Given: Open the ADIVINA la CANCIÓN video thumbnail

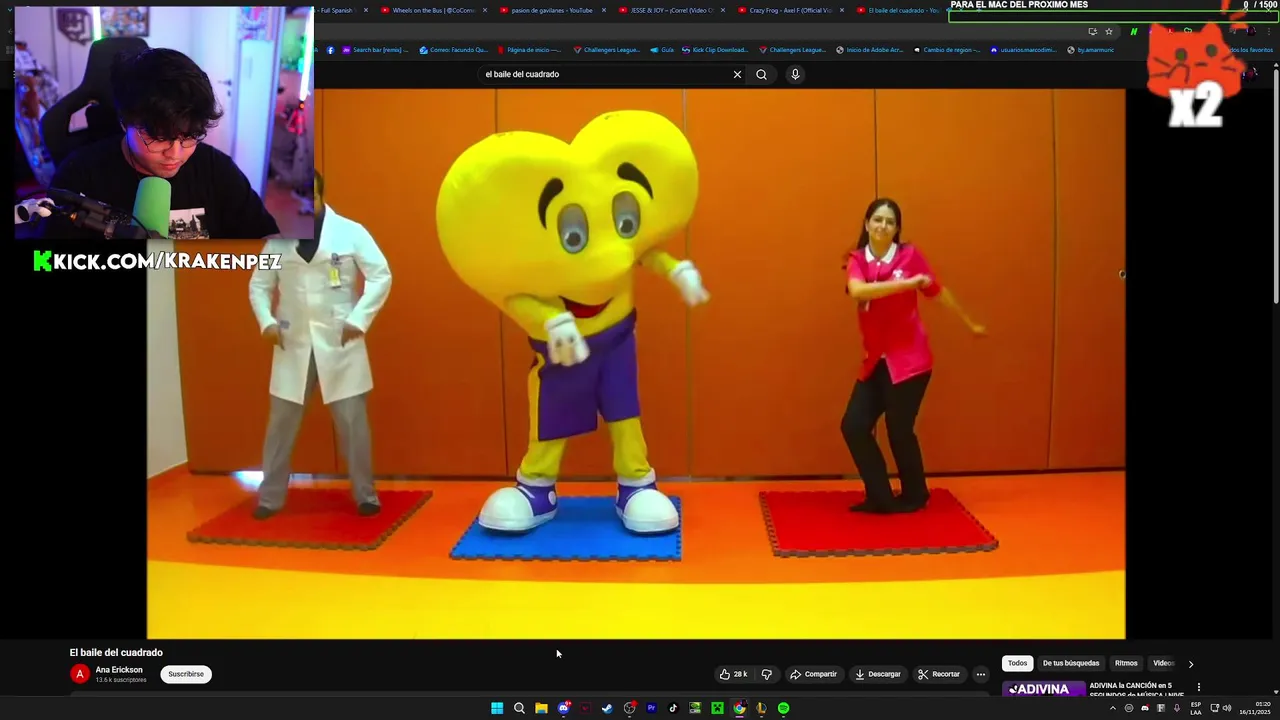Looking at the screenshot, I should pyautogui.click(x=1044, y=689).
